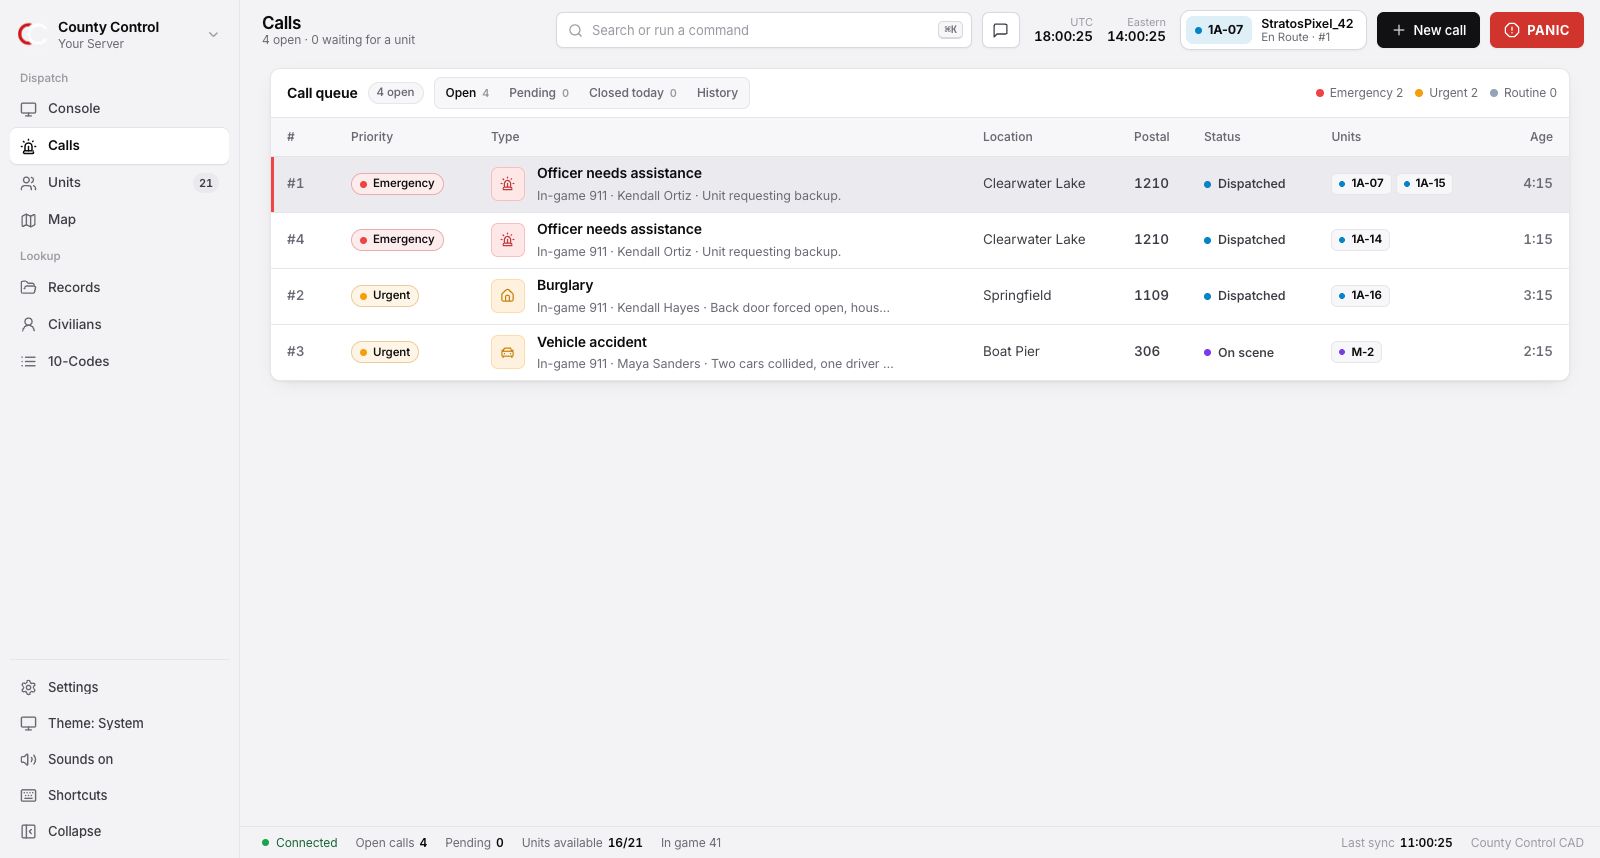The image size is (1600, 858).
Task: Open the 10-Codes list icon
Action: (x=28, y=362)
